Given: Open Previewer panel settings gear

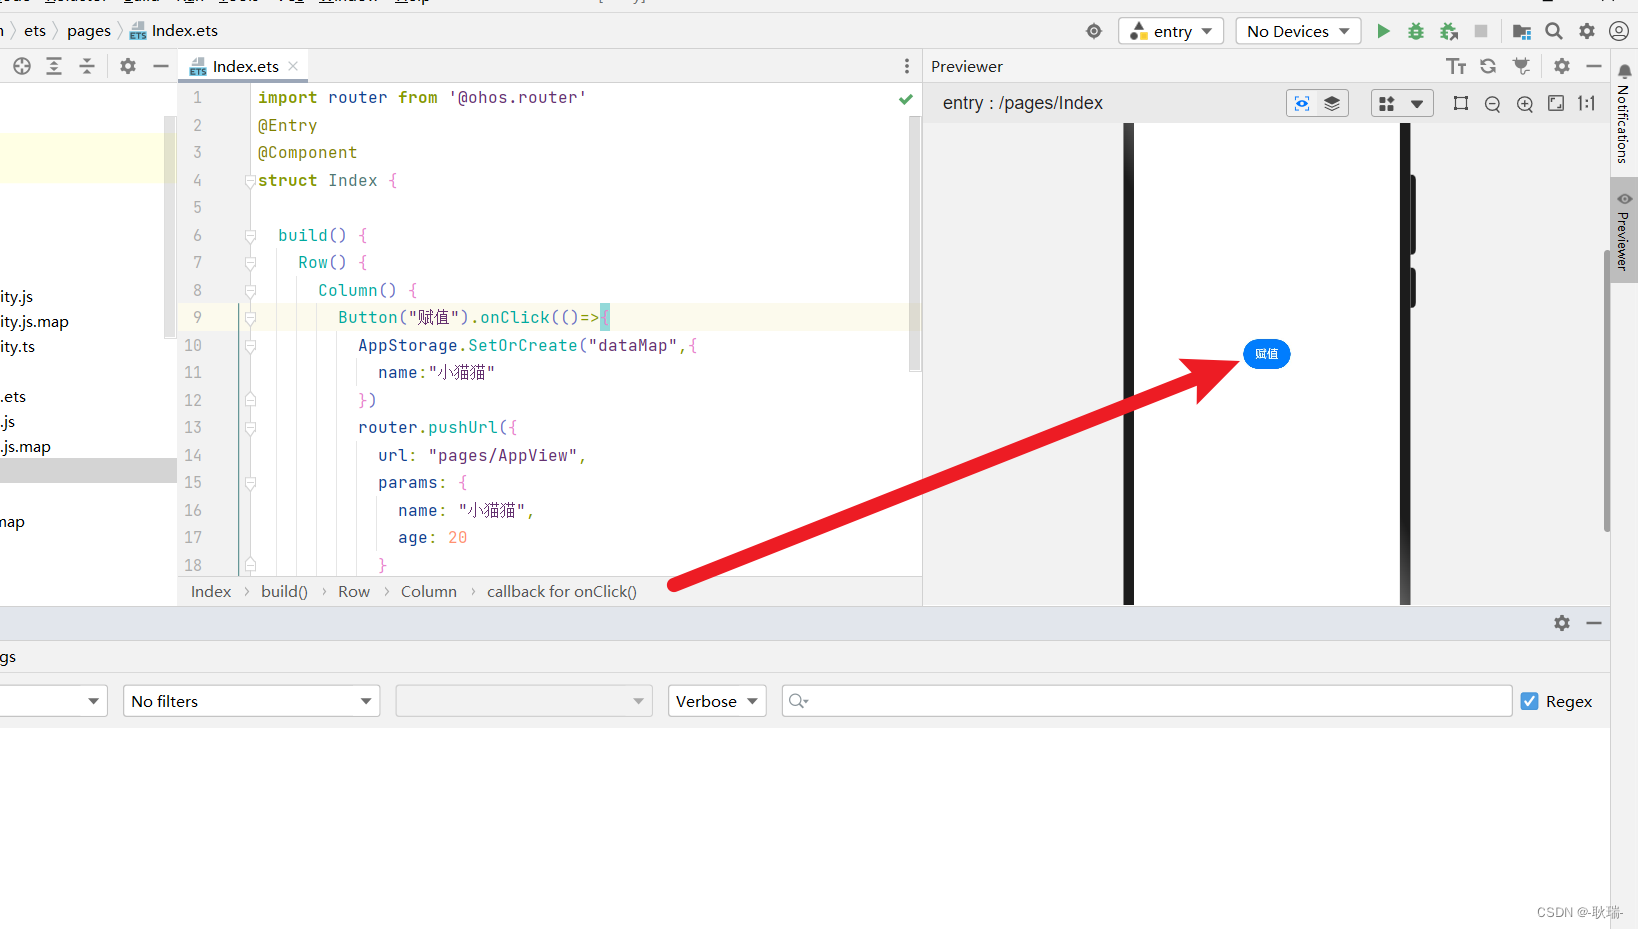Looking at the screenshot, I should [x=1562, y=66].
